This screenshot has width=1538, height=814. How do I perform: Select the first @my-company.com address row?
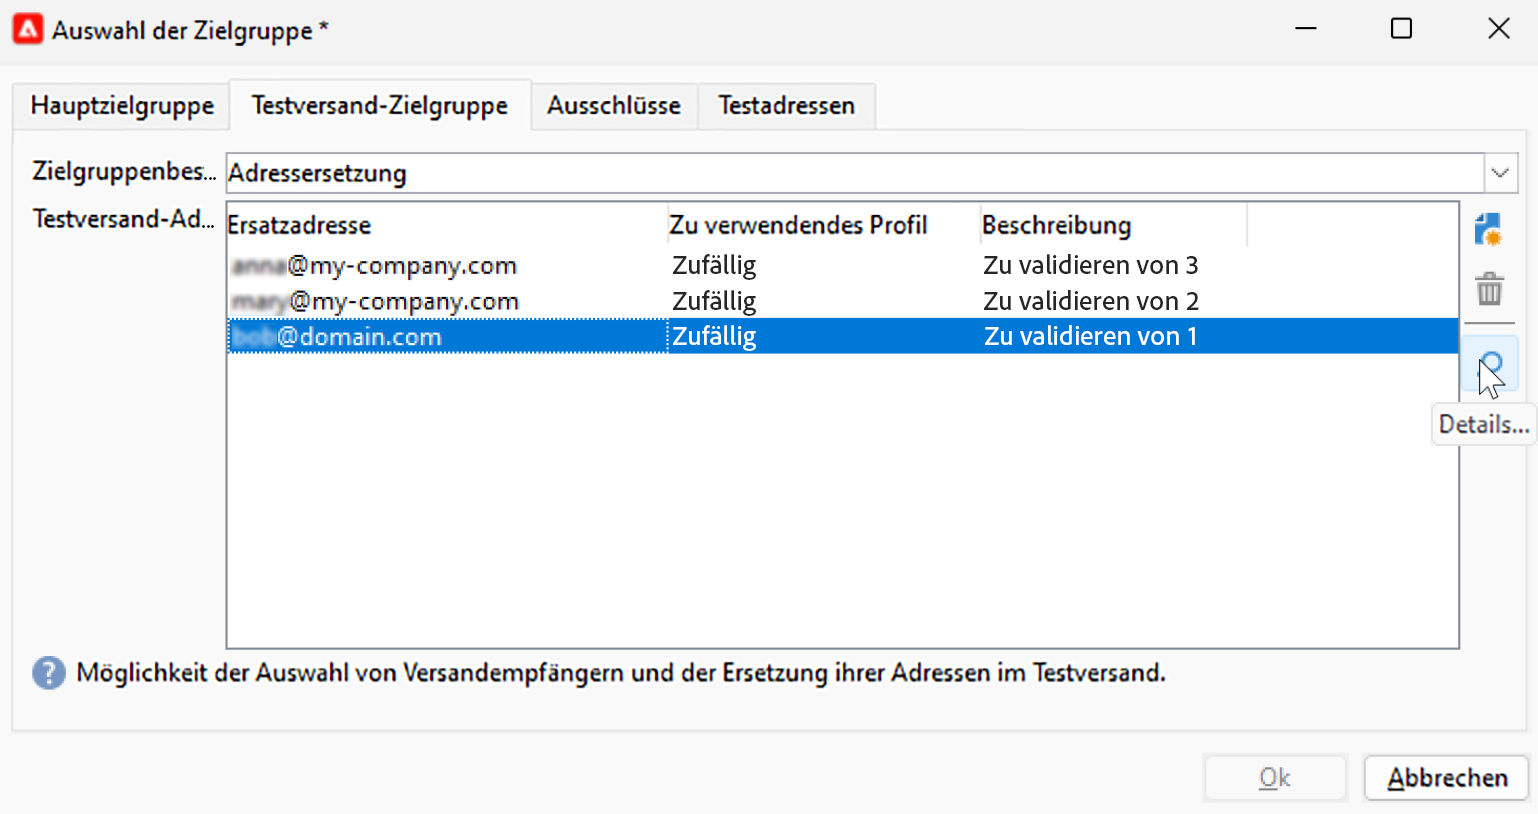coord(842,265)
